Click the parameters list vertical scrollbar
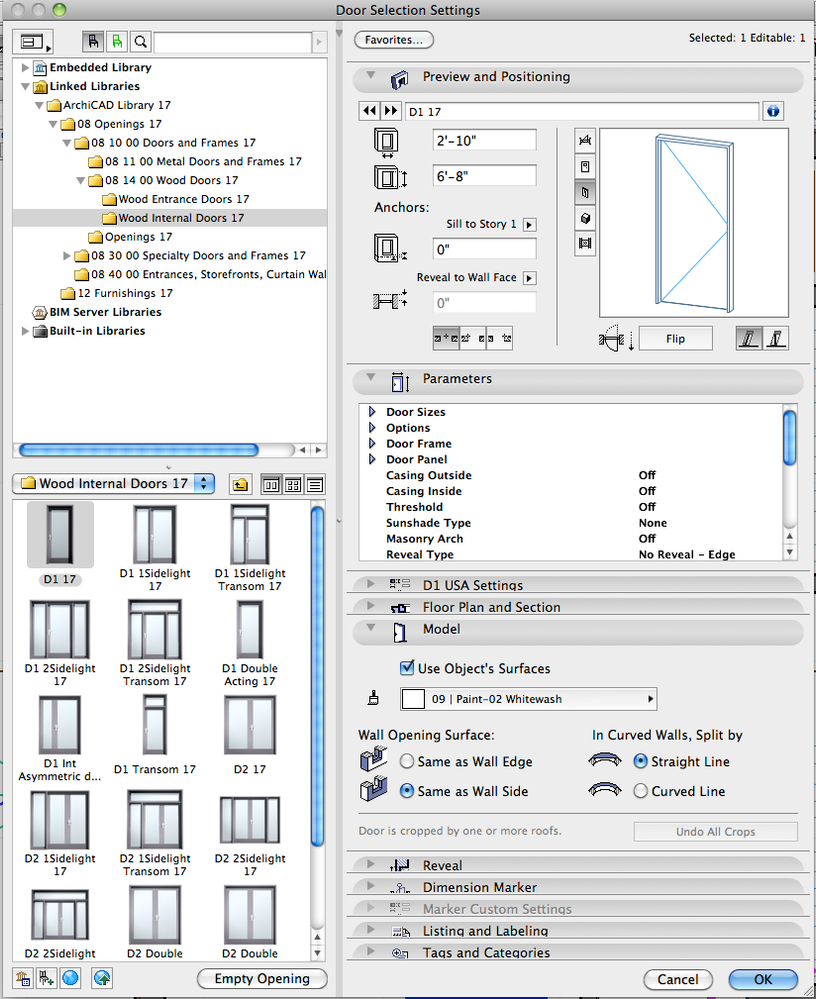The width and height of the screenshot is (816, 999). (789, 438)
